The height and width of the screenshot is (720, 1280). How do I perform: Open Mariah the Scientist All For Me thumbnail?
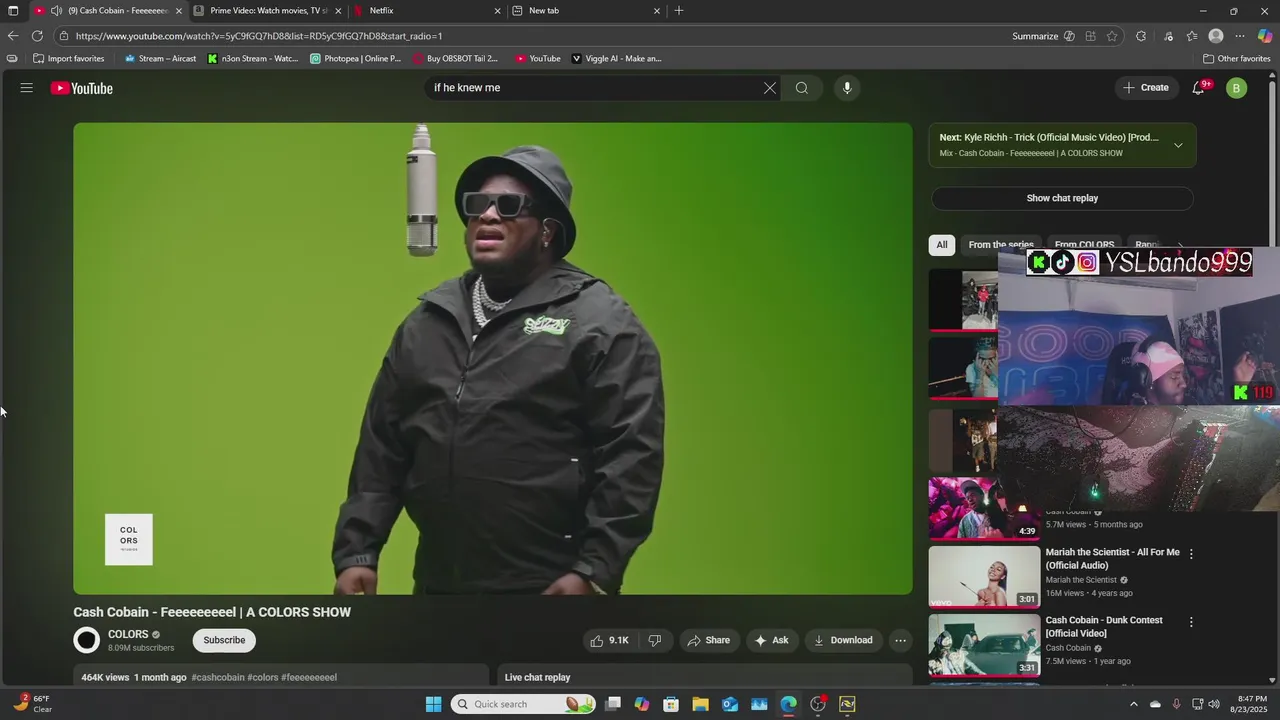click(984, 576)
